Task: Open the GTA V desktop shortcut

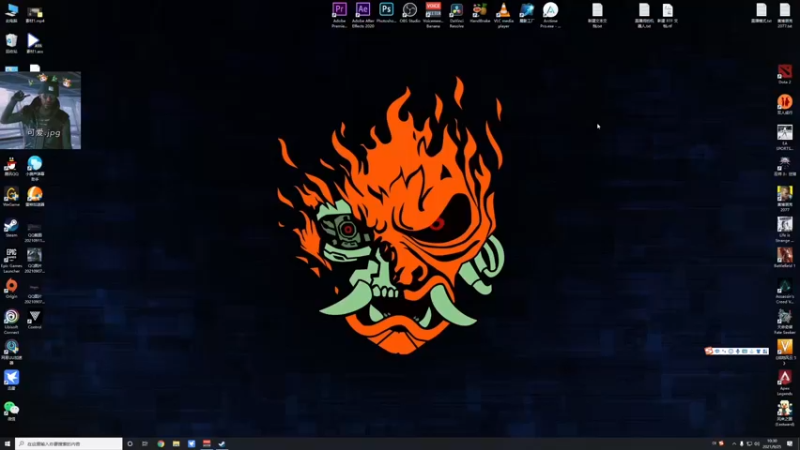Action: [785, 353]
